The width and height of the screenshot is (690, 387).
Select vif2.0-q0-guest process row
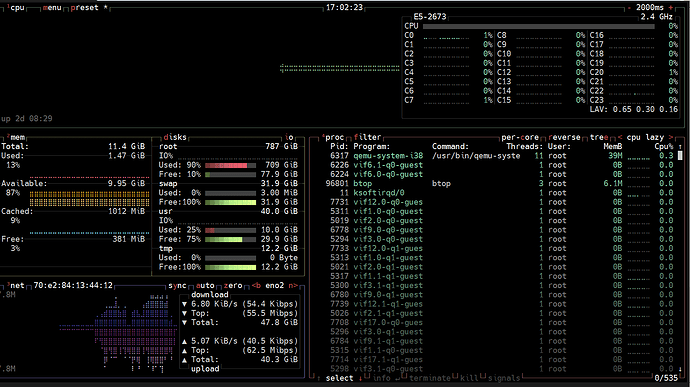click(x=499, y=220)
